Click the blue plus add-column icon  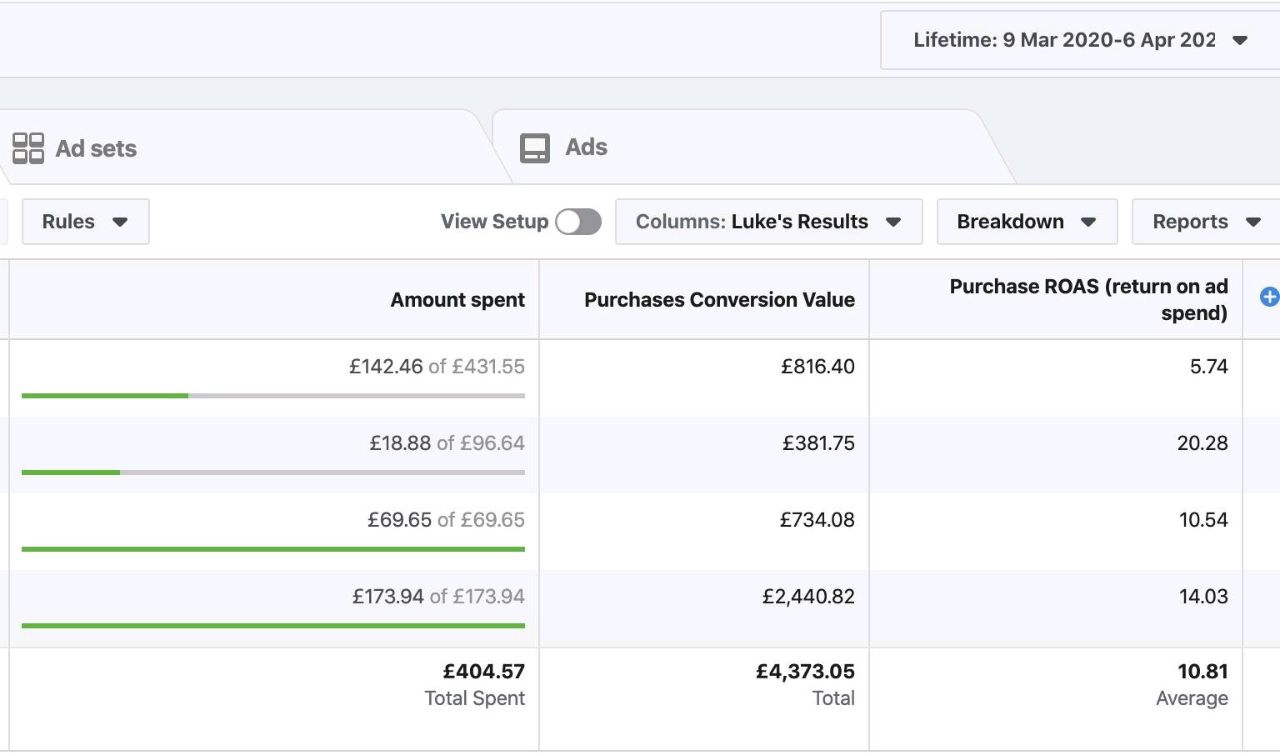click(x=1269, y=297)
